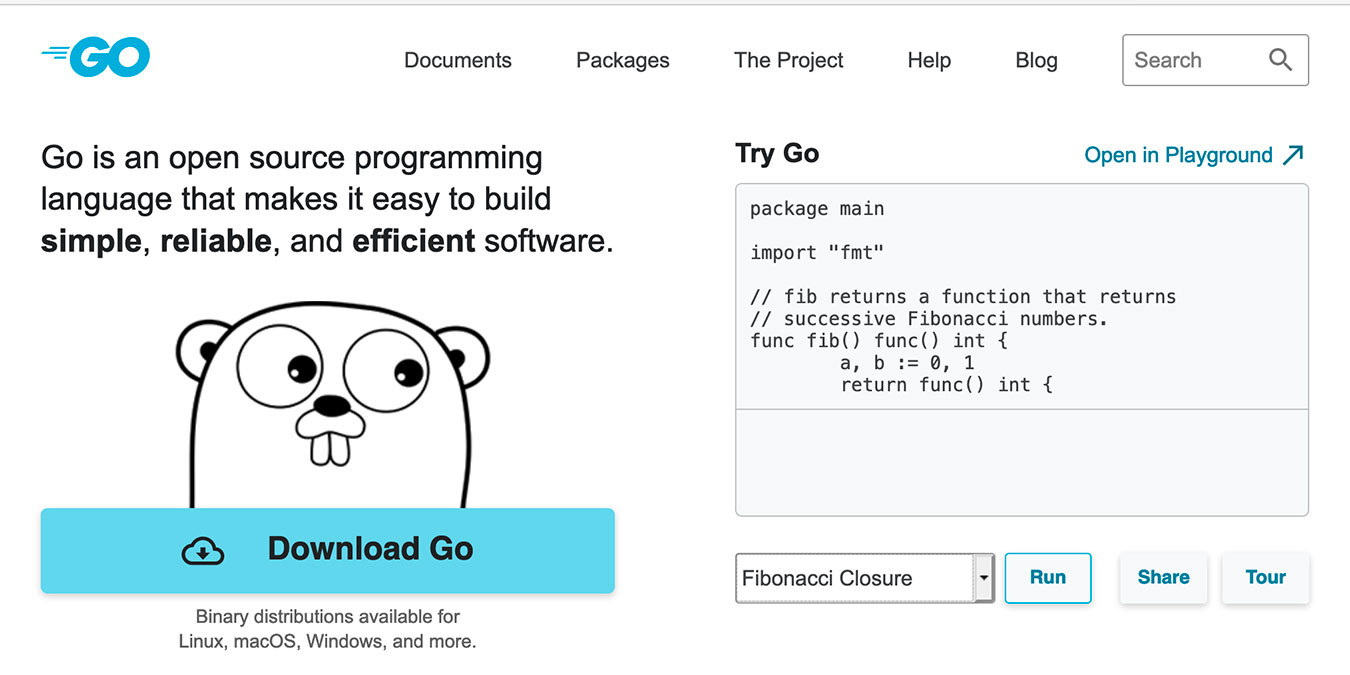
Task: Open the example selector dropdown arrow
Action: click(982, 578)
